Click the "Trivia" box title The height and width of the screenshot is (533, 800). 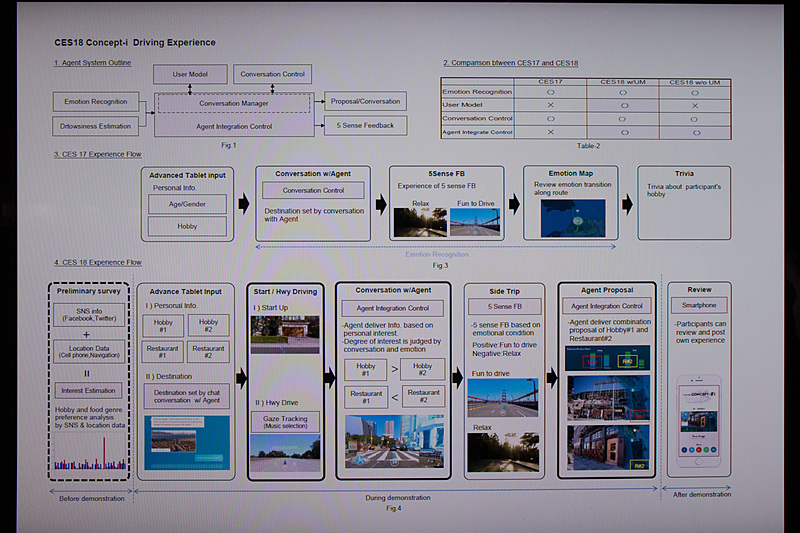pyautogui.click(x=684, y=173)
